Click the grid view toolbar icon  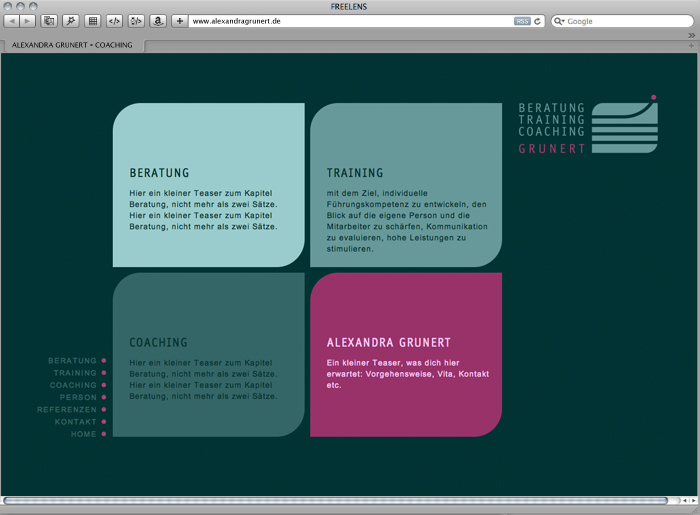tap(92, 21)
